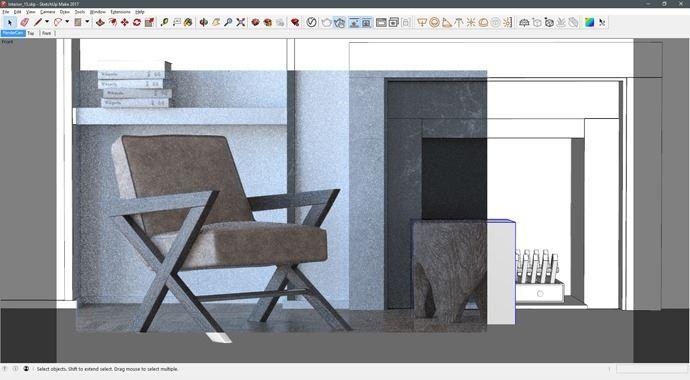The width and height of the screenshot is (690, 380).
Task: Select the Rotate tool
Action: tap(137, 22)
